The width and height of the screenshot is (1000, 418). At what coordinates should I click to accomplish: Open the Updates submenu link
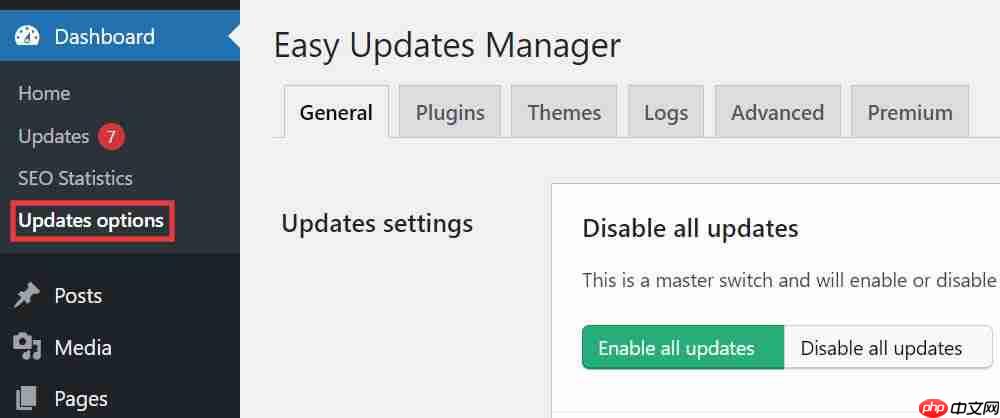pos(54,137)
